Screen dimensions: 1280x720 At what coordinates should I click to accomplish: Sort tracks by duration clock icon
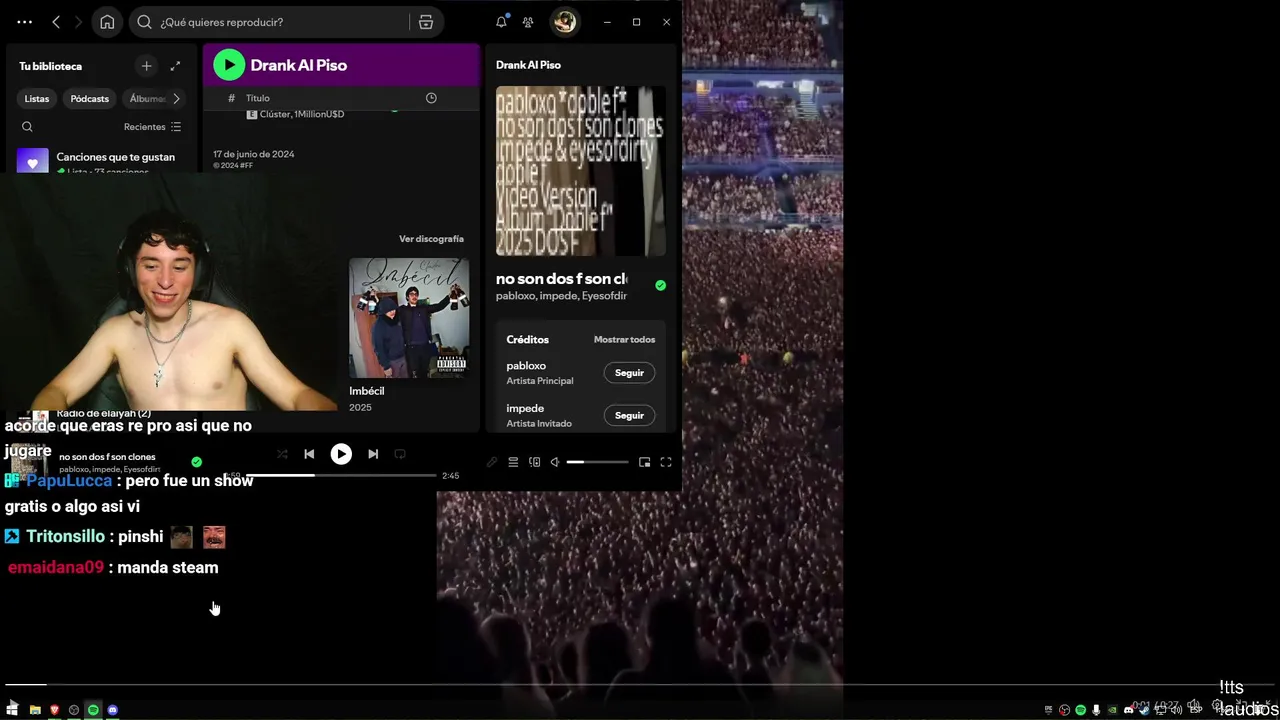[431, 98]
